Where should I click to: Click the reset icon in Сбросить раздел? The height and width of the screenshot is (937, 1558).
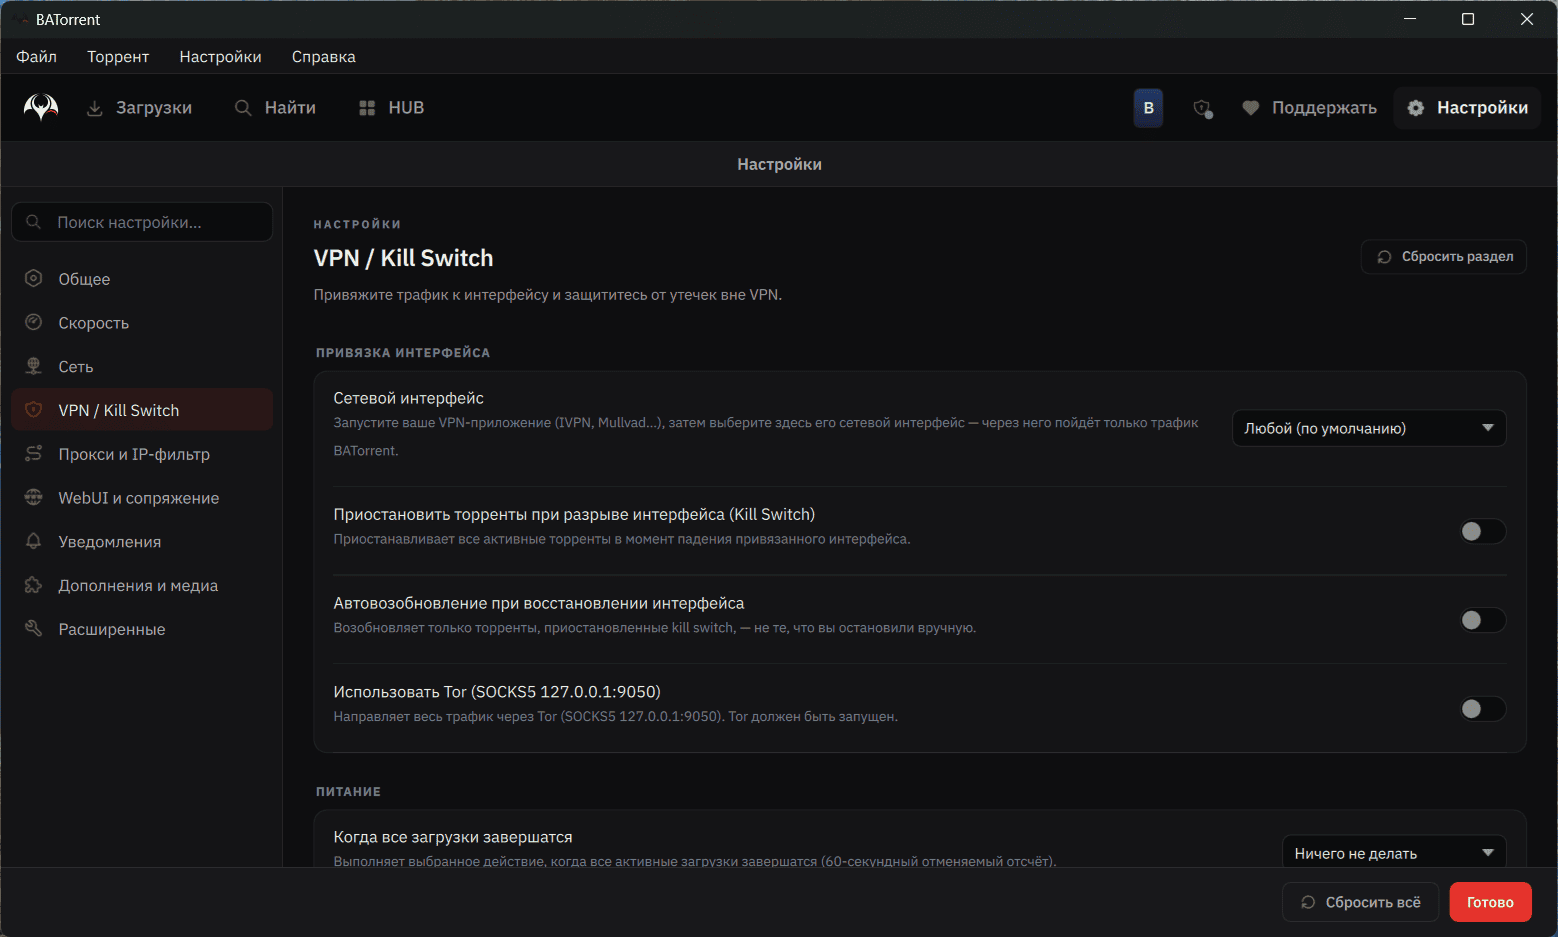pos(1385,257)
